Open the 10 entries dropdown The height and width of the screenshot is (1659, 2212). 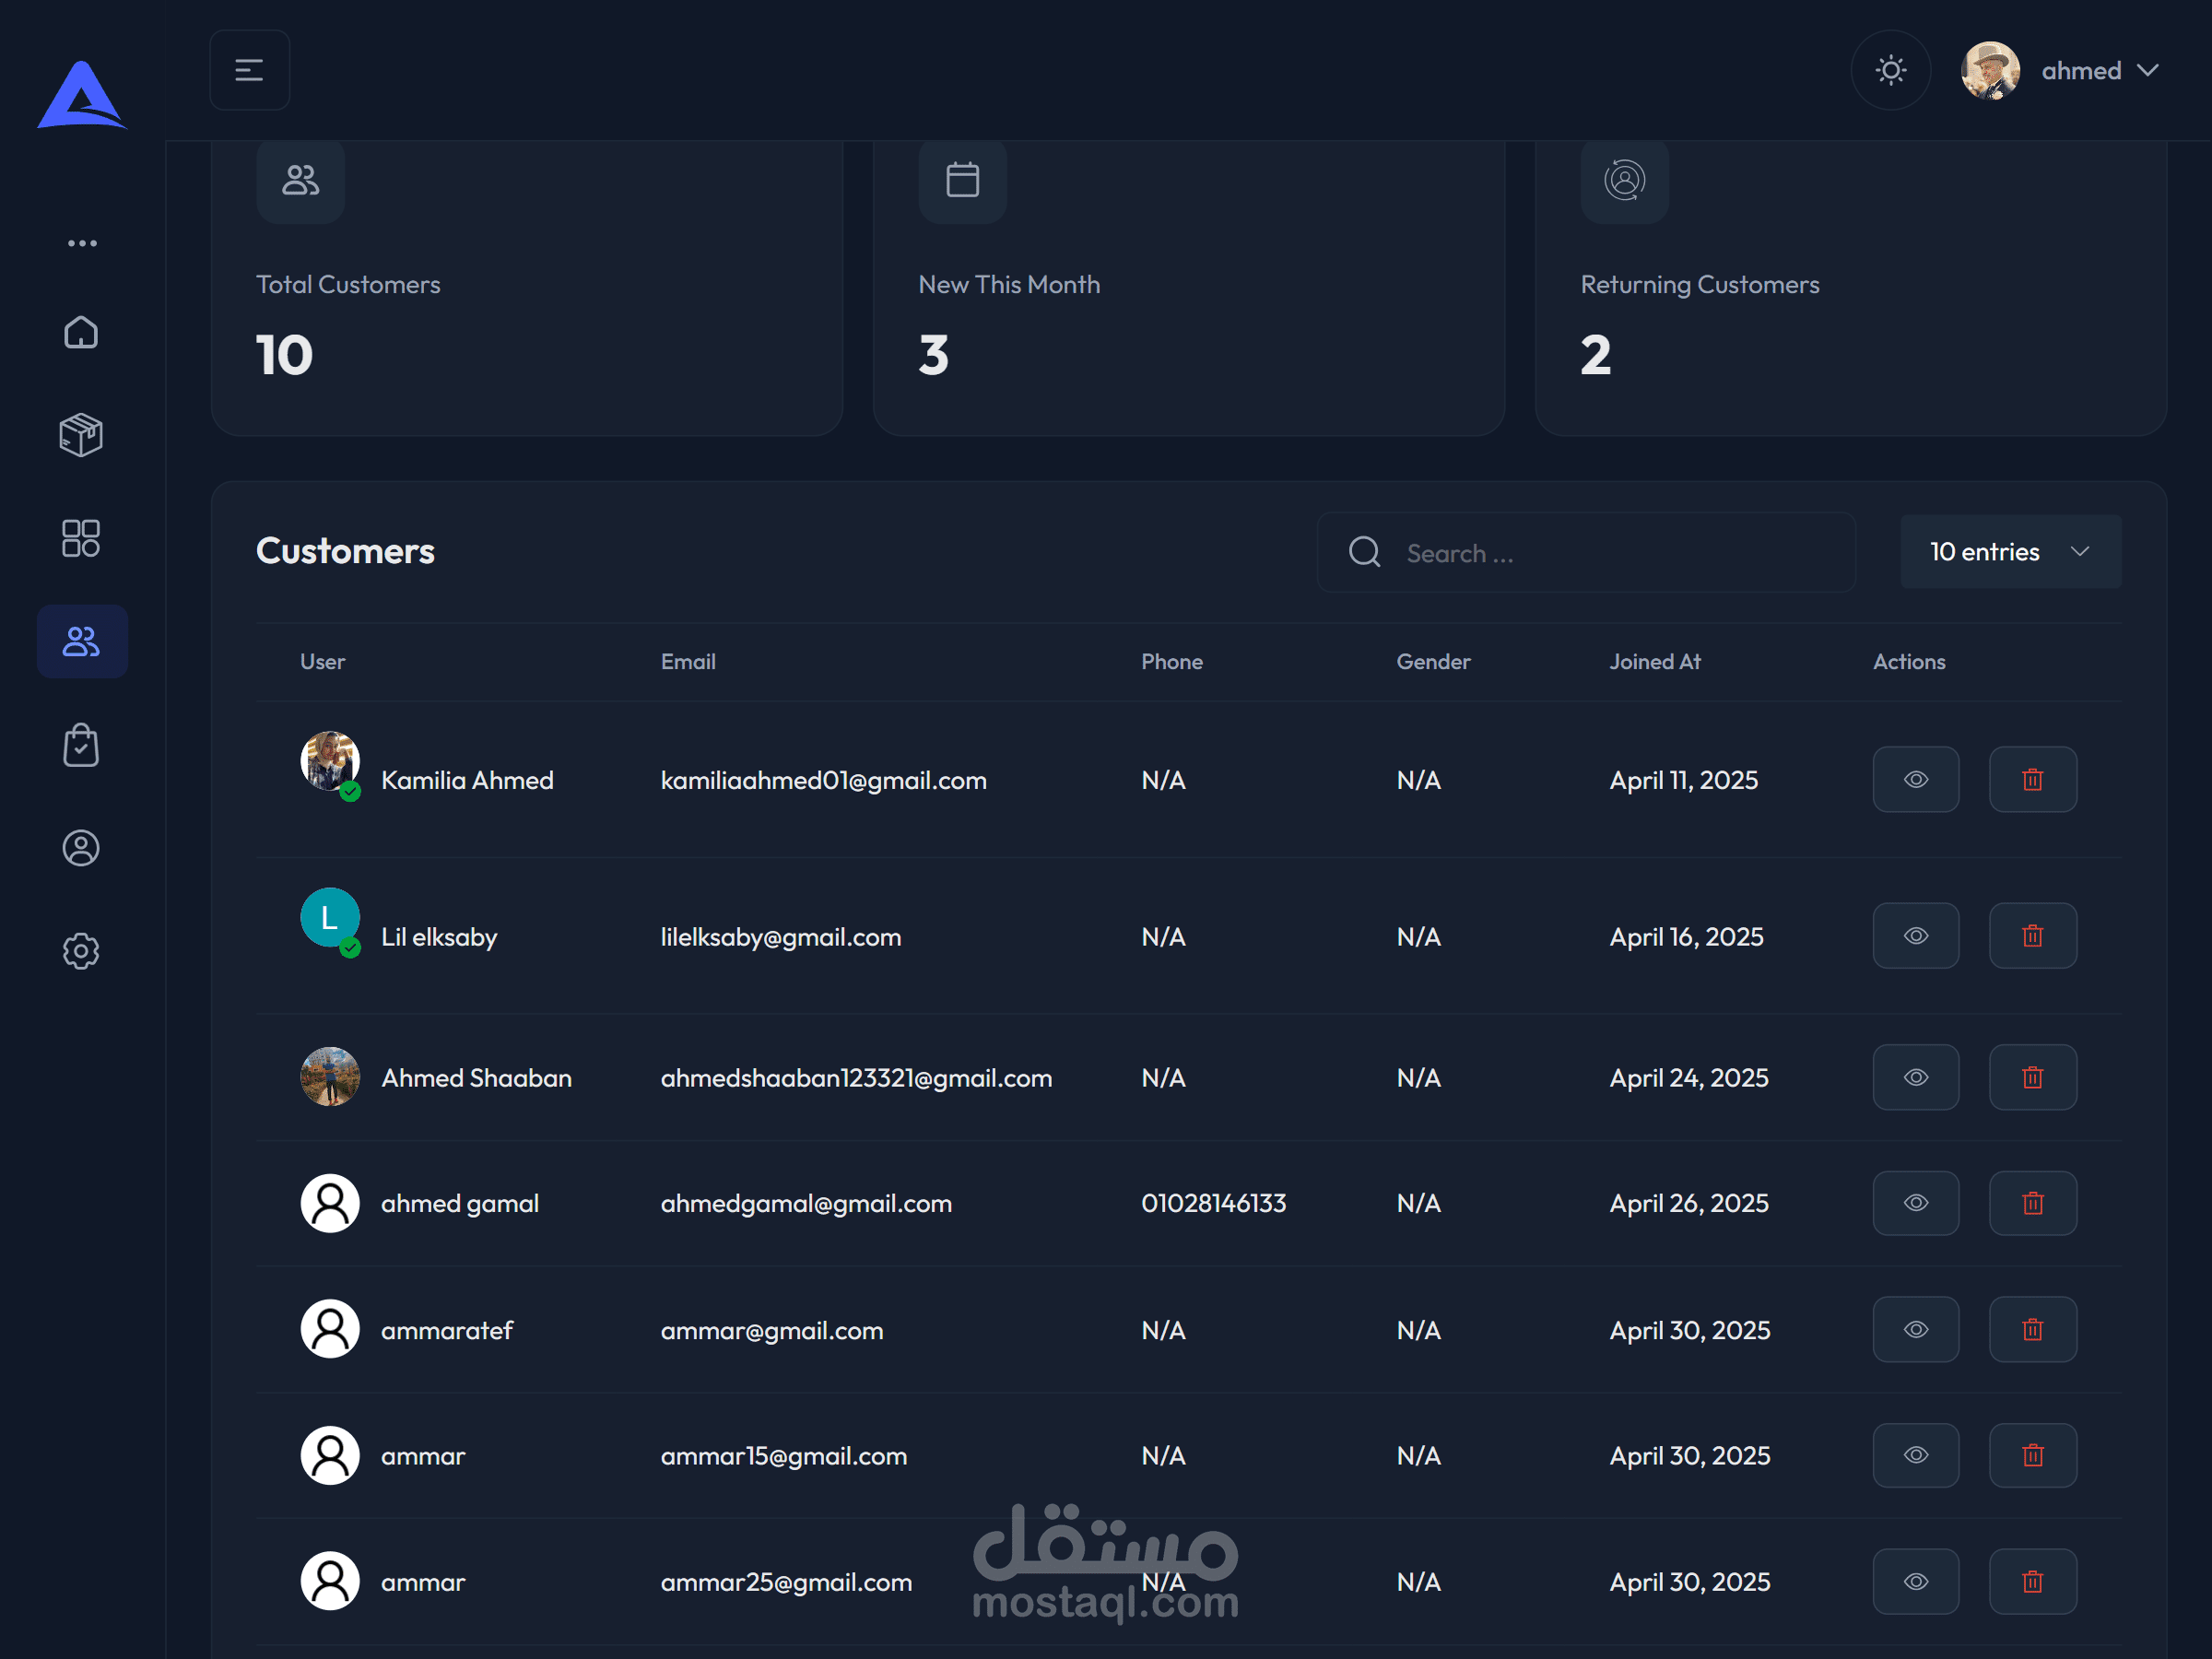(x=2009, y=551)
